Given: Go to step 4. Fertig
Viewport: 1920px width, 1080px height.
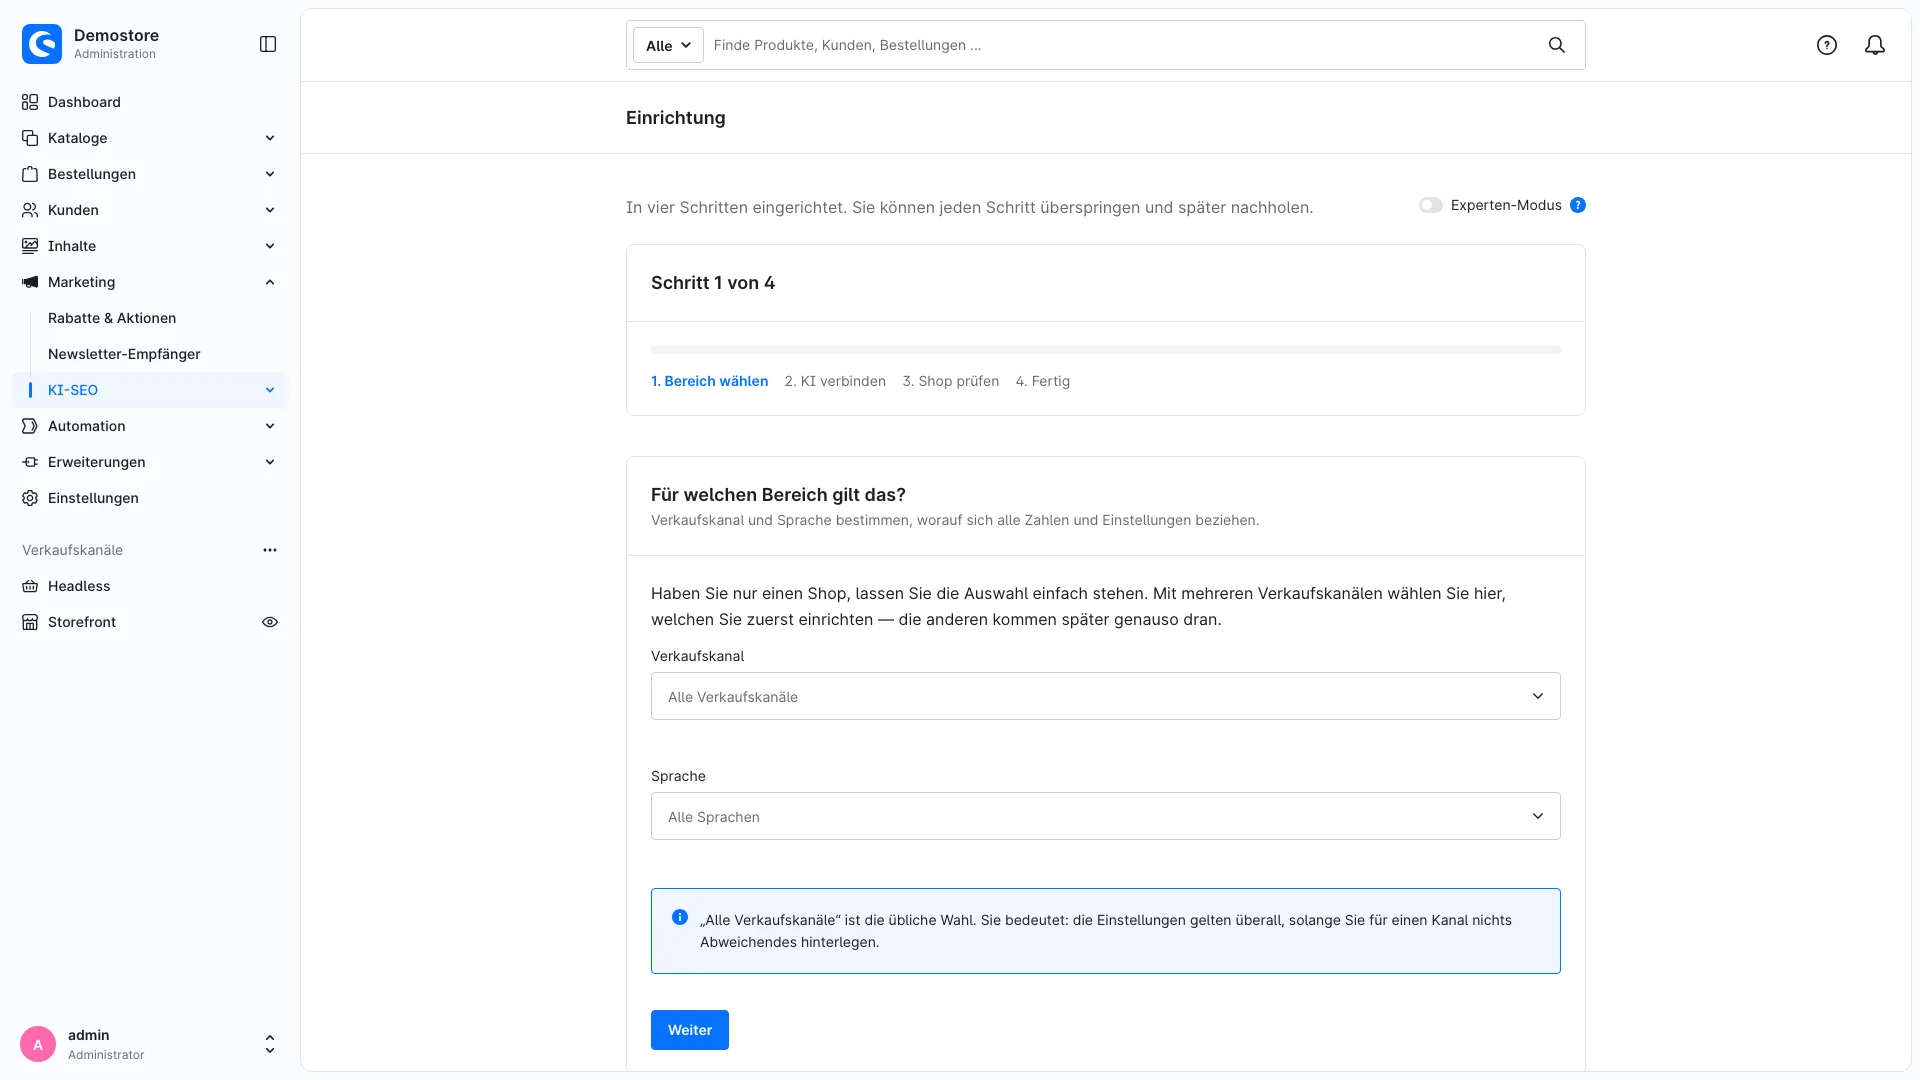Looking at the screenshot, I should tap(1043, 381).
